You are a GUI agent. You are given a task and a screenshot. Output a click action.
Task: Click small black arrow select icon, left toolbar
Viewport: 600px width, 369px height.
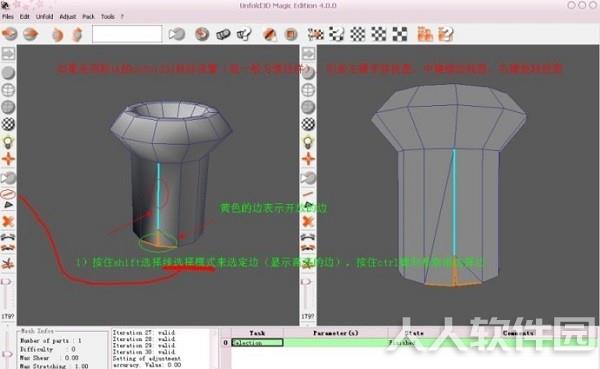tap(8, 205)
